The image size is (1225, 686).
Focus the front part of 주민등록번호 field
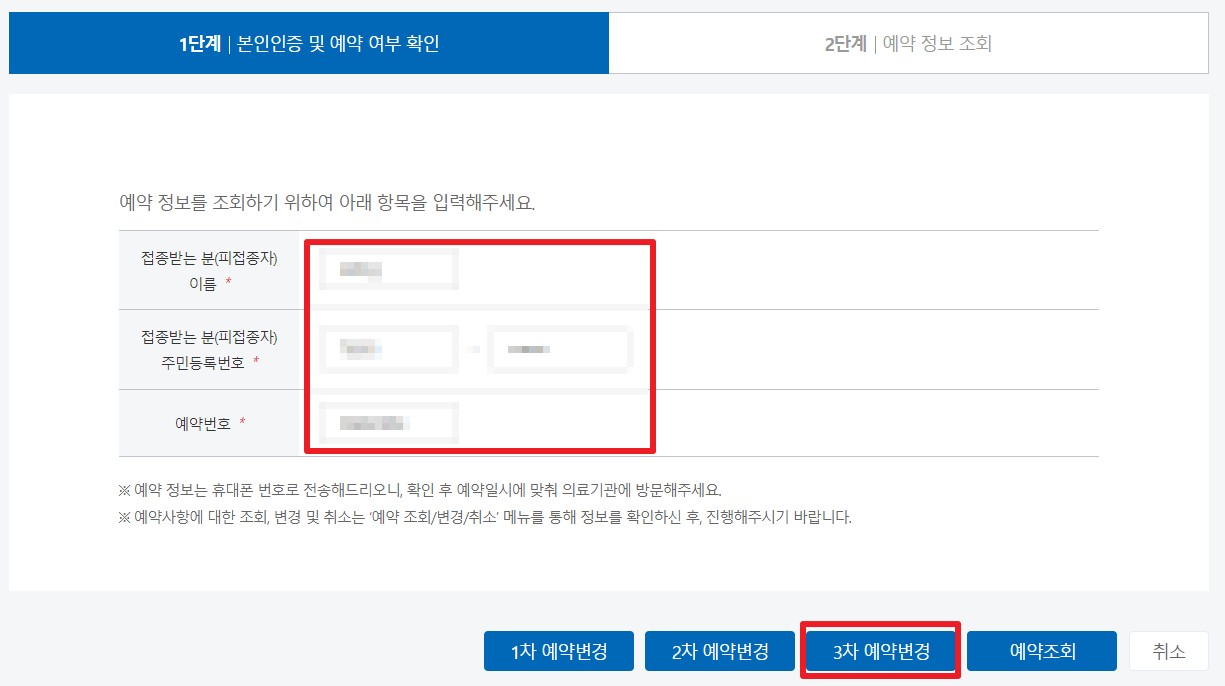pos(390,349)
